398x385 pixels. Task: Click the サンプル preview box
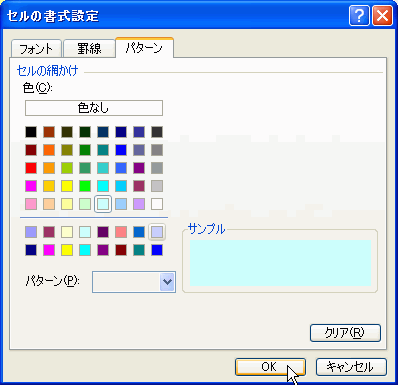tap(280, 263)
